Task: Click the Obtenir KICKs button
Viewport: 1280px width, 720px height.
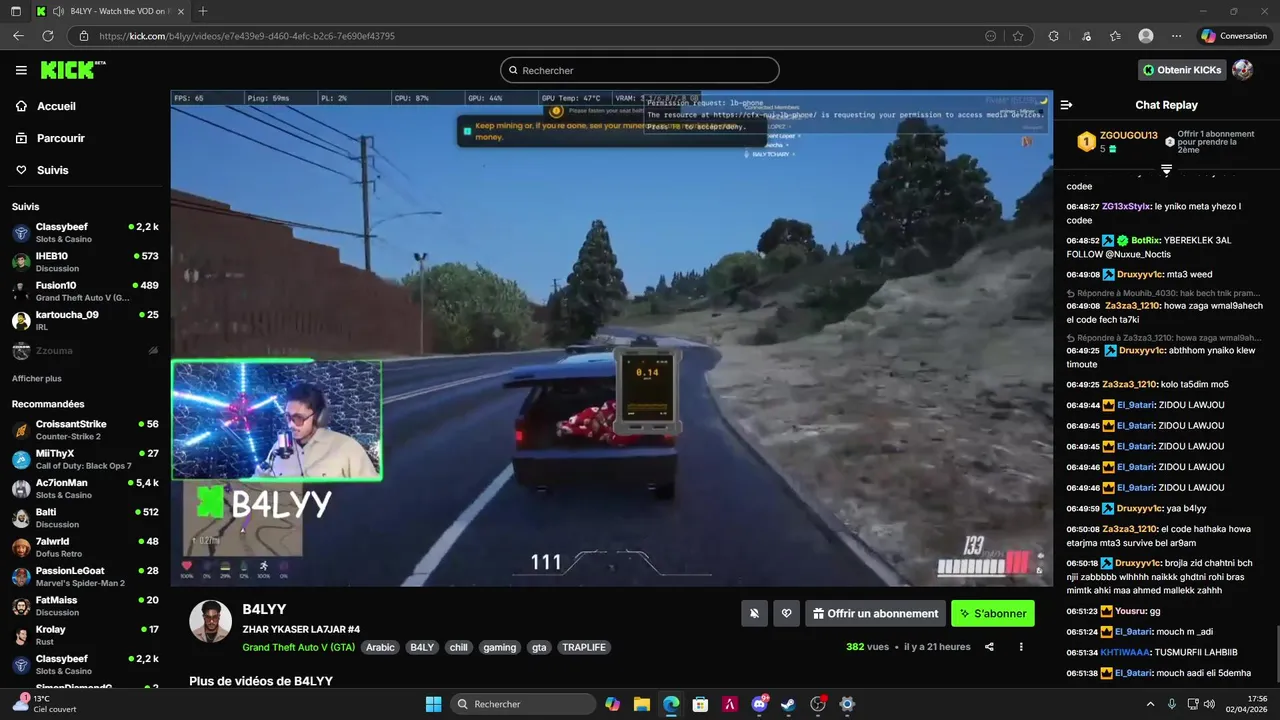Action: pyautogui.click(x=1182, y=70)
